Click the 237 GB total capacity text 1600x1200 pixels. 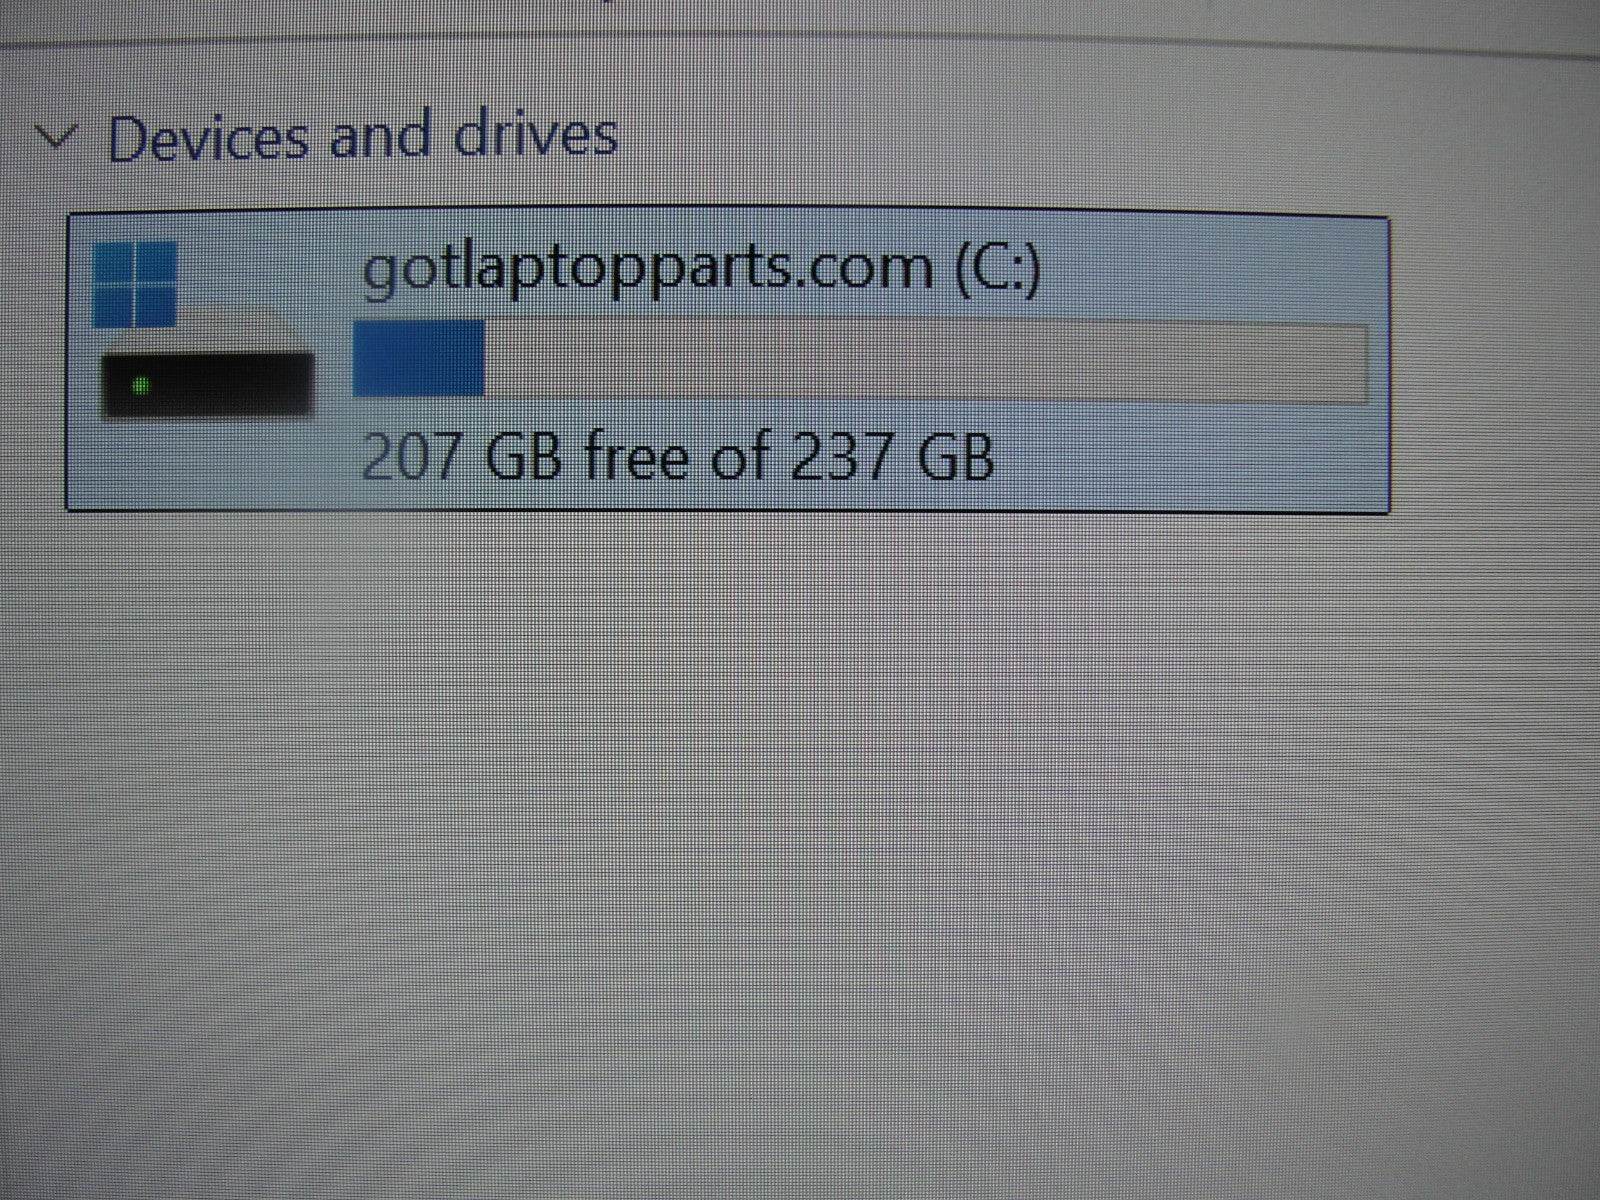pos(892,456)
